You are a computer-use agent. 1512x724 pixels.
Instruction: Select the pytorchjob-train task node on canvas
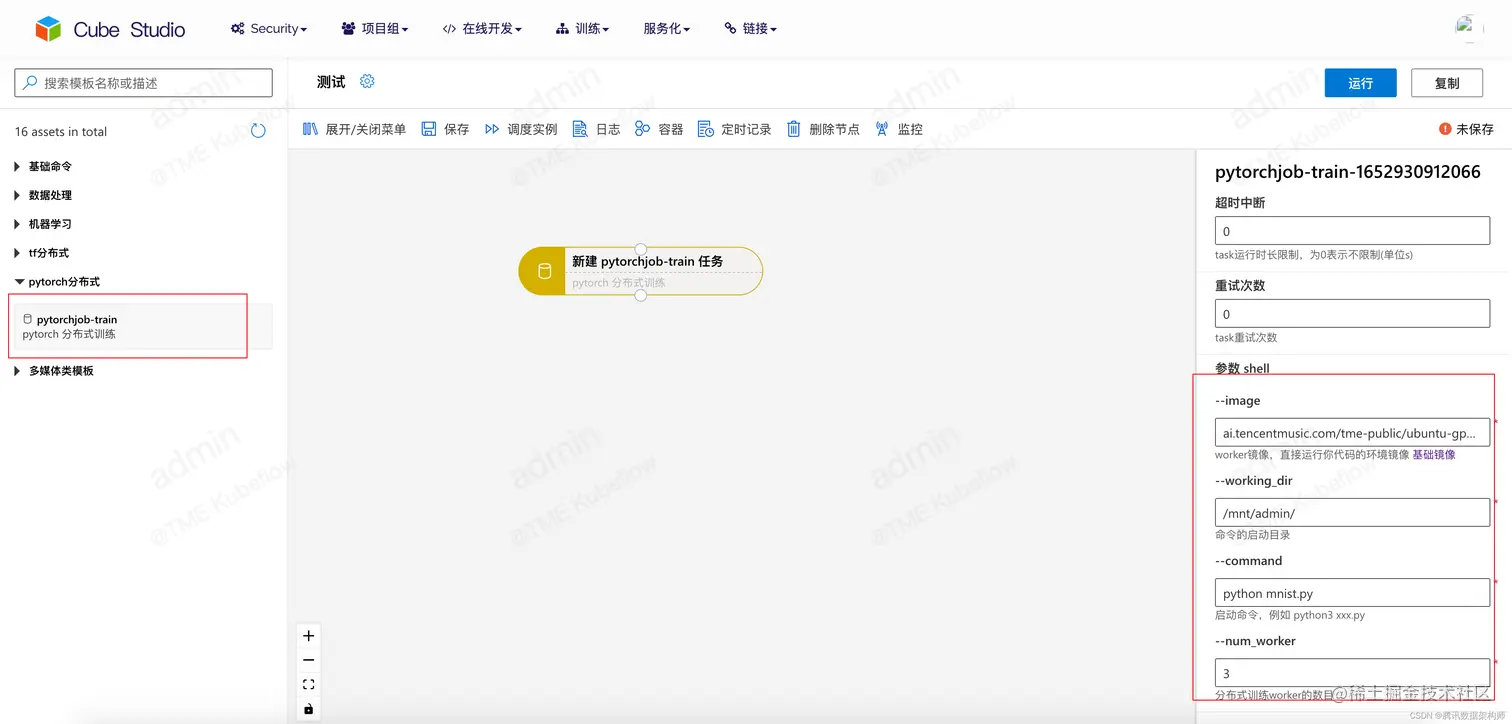tap(640, 270)
